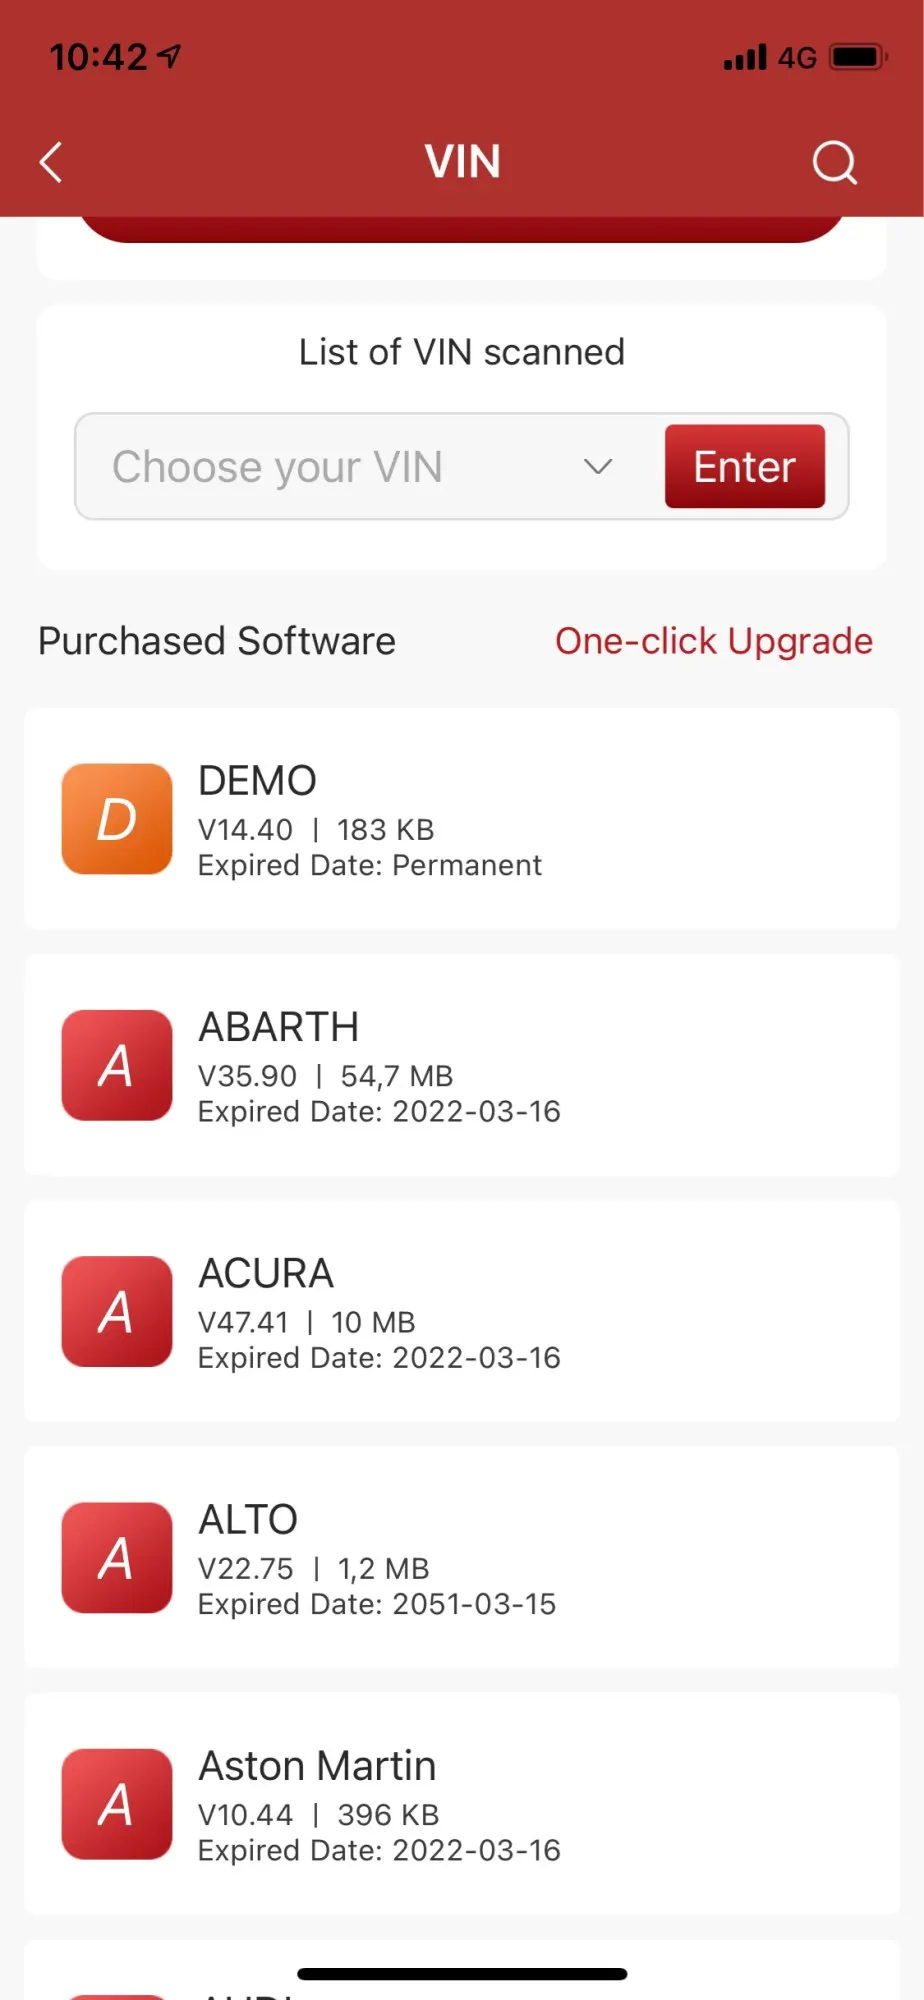The image size is (924, 2000).
Task: Tap the ALTO software icon
Action: [x=117, y=1557]
